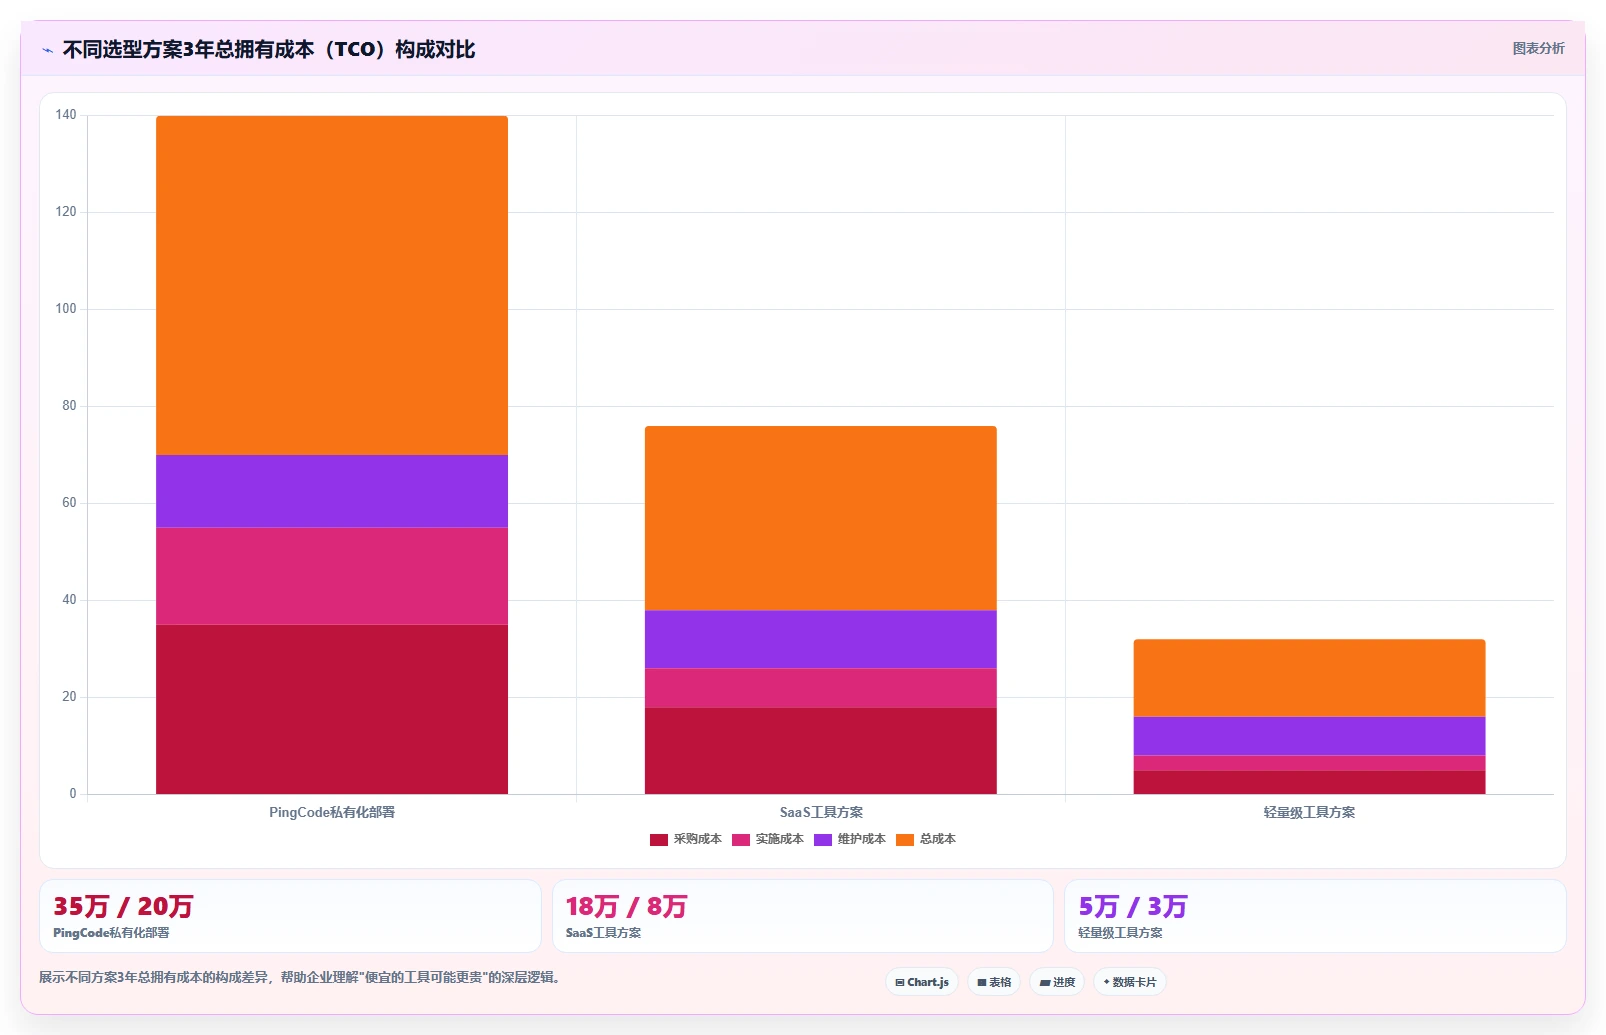Click the purple 维护成本 segment of PingCode bar

pyautogui.click(x=332, y=491)
